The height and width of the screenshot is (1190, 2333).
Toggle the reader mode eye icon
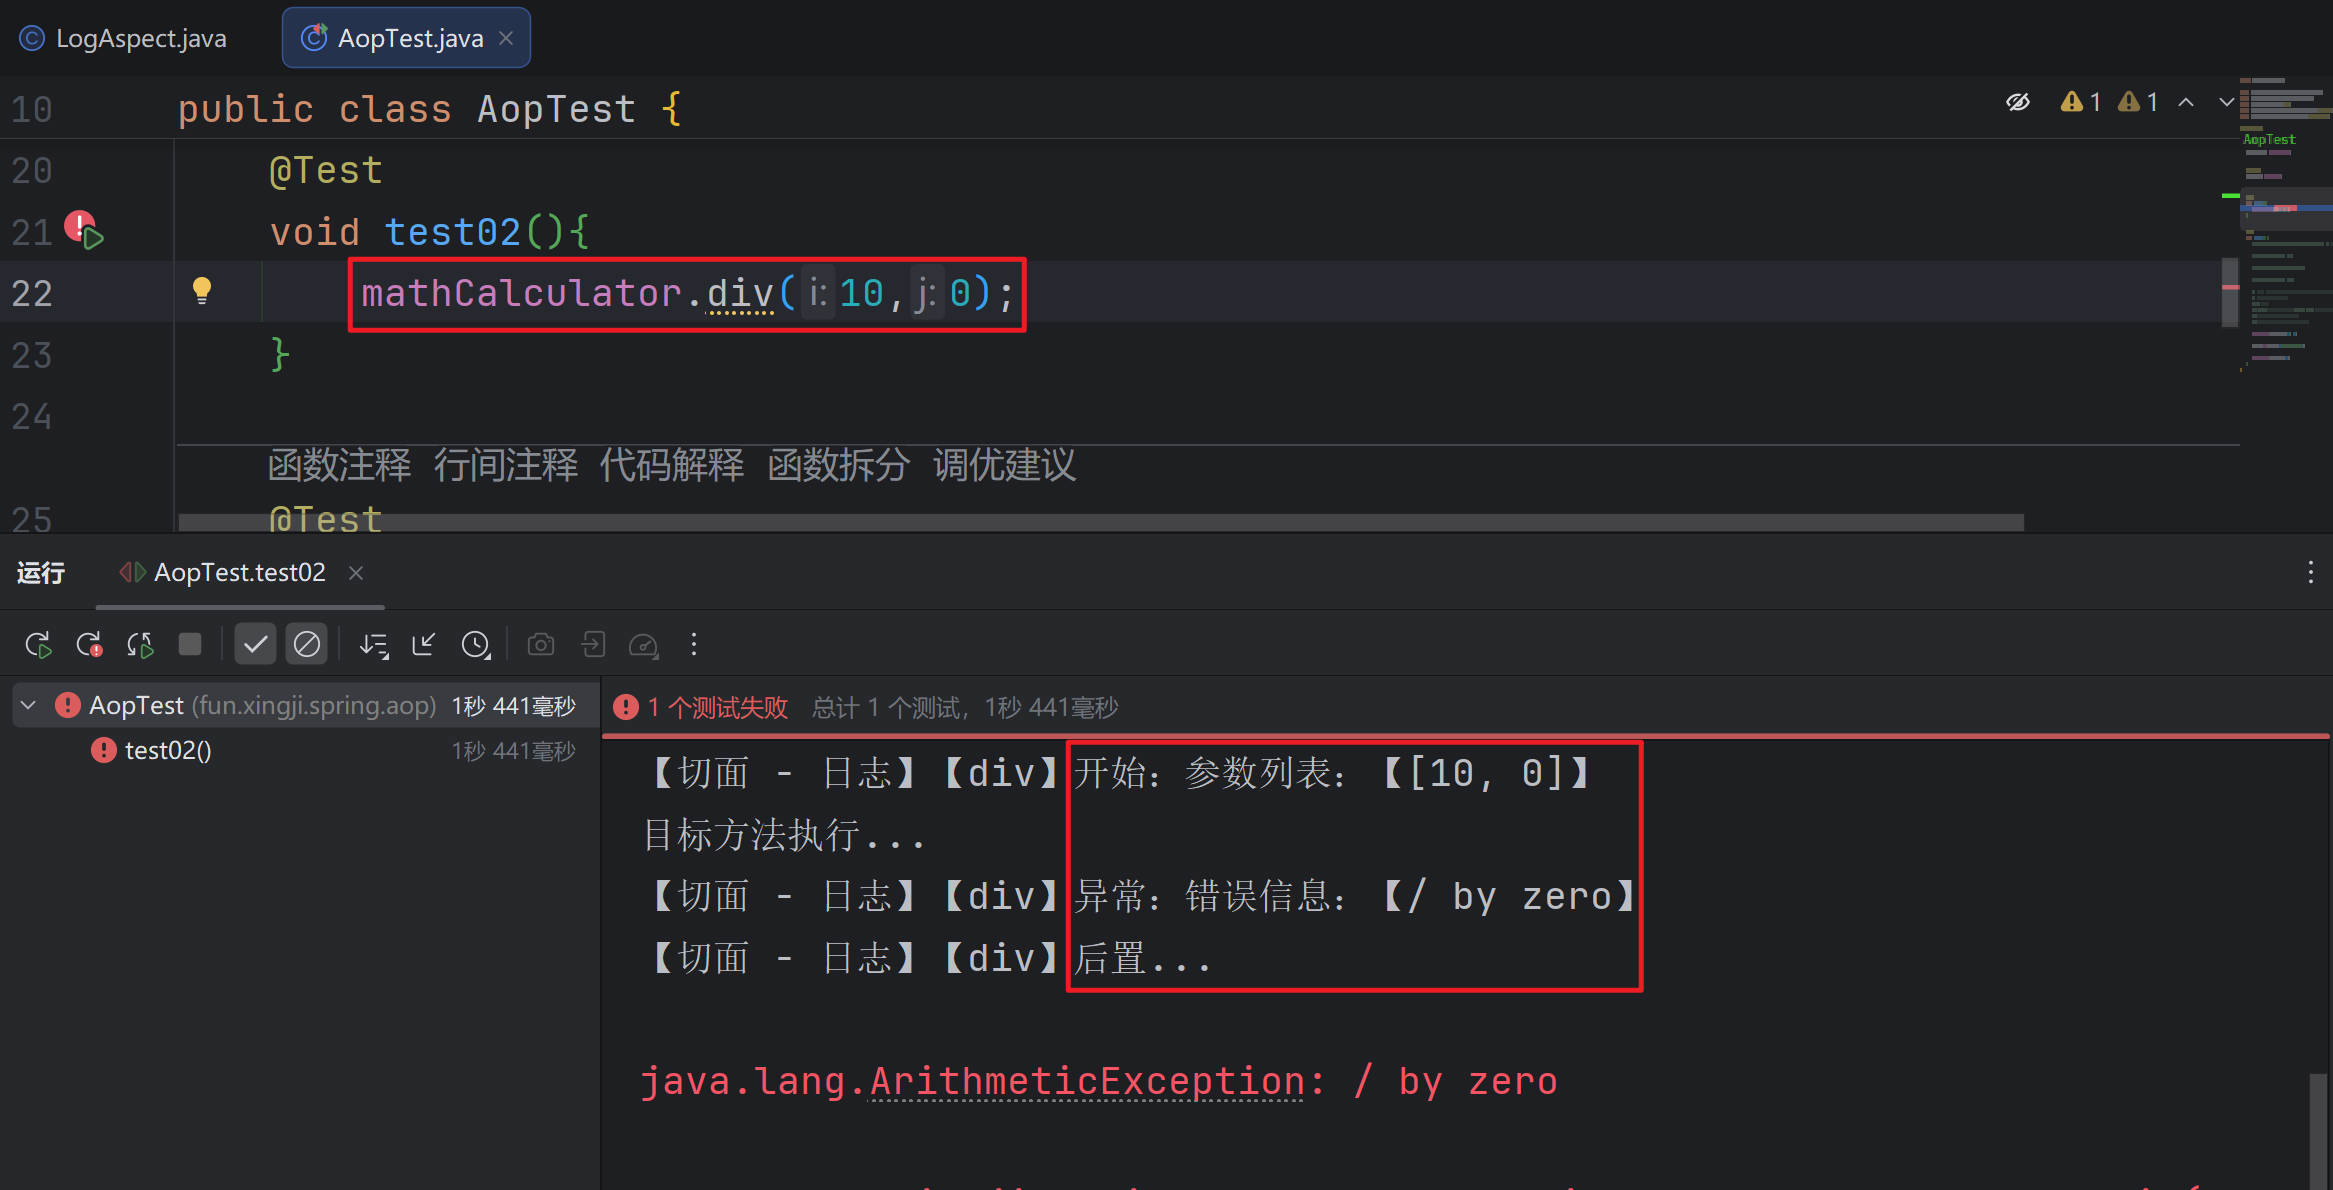pyautogui.click(x=2018, y=102)
